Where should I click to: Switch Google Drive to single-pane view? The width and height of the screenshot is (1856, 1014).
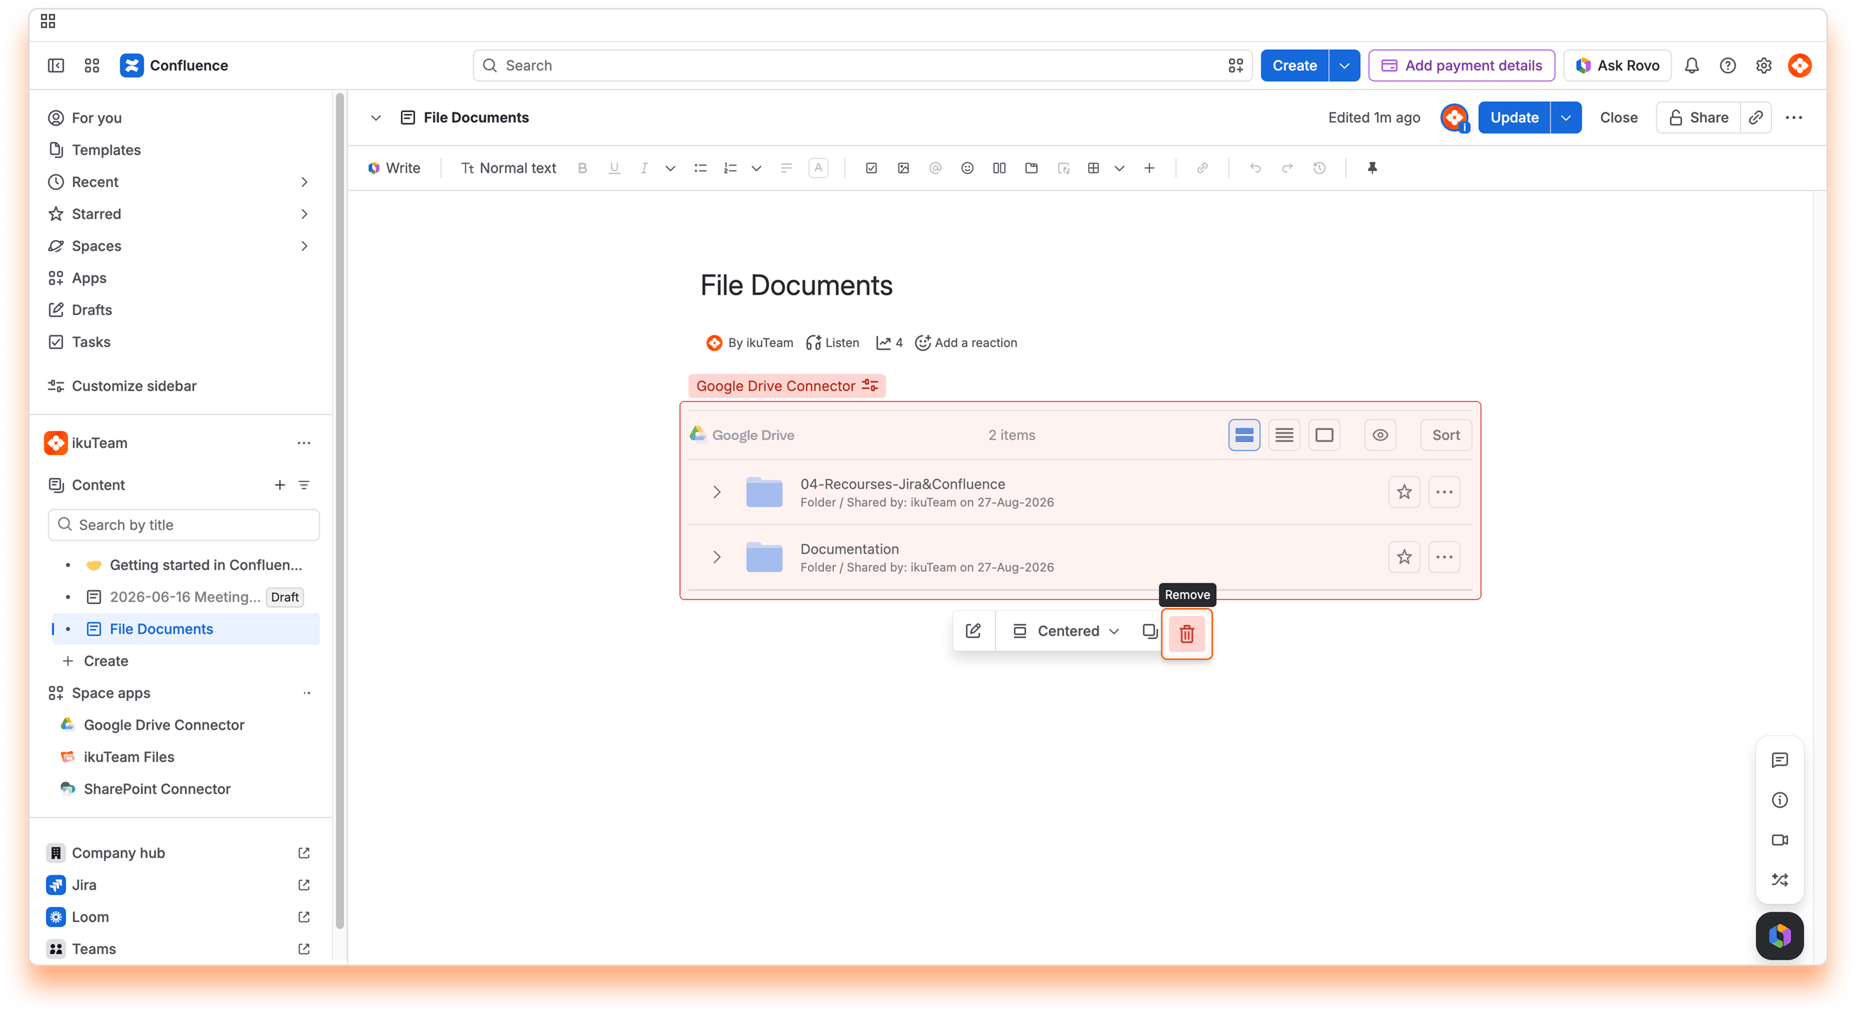point(1324,435)
